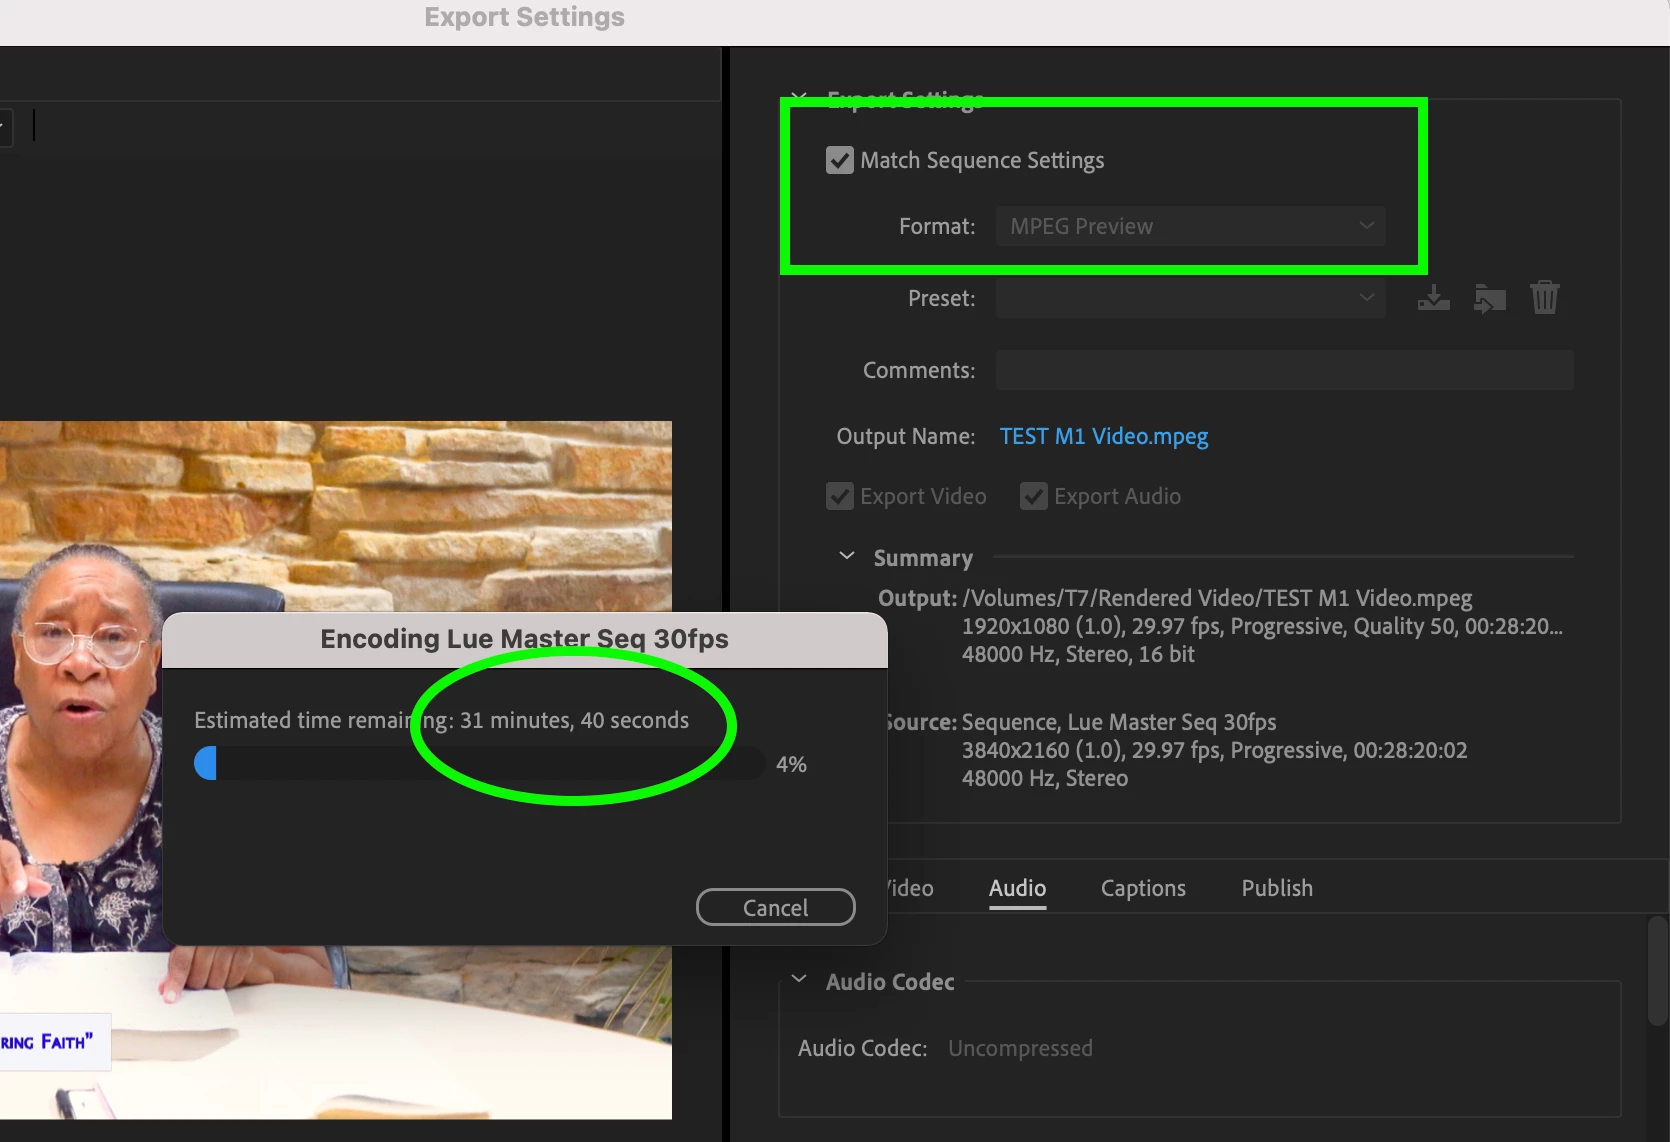Switch to the Publish tab

(x=1277, y=888)
